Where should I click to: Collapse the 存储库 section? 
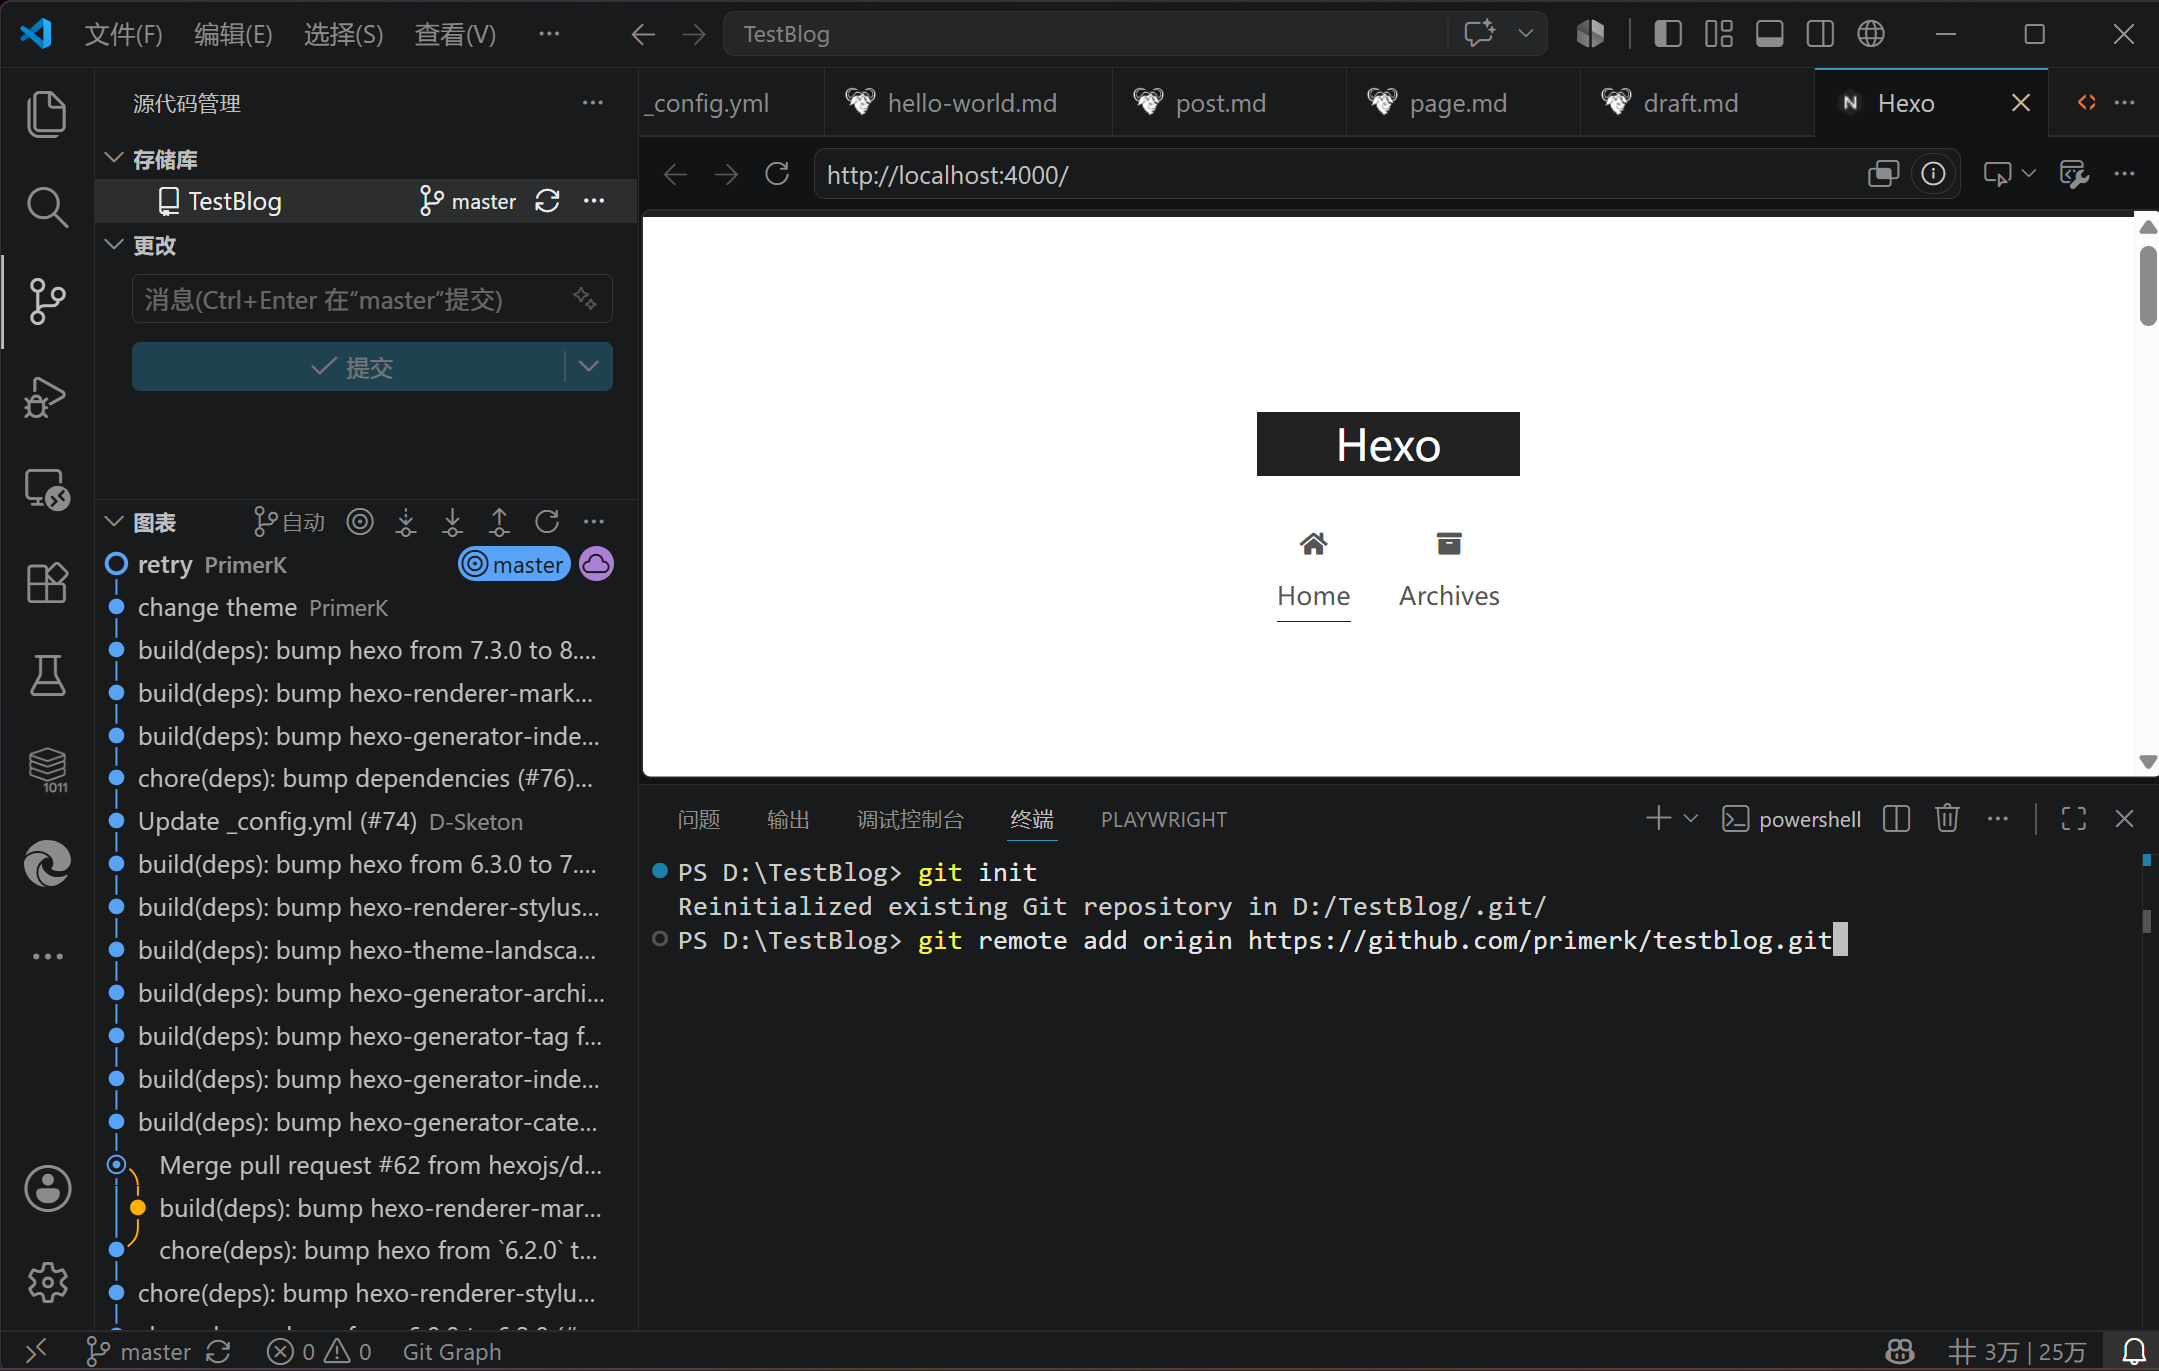pos(114,158)
